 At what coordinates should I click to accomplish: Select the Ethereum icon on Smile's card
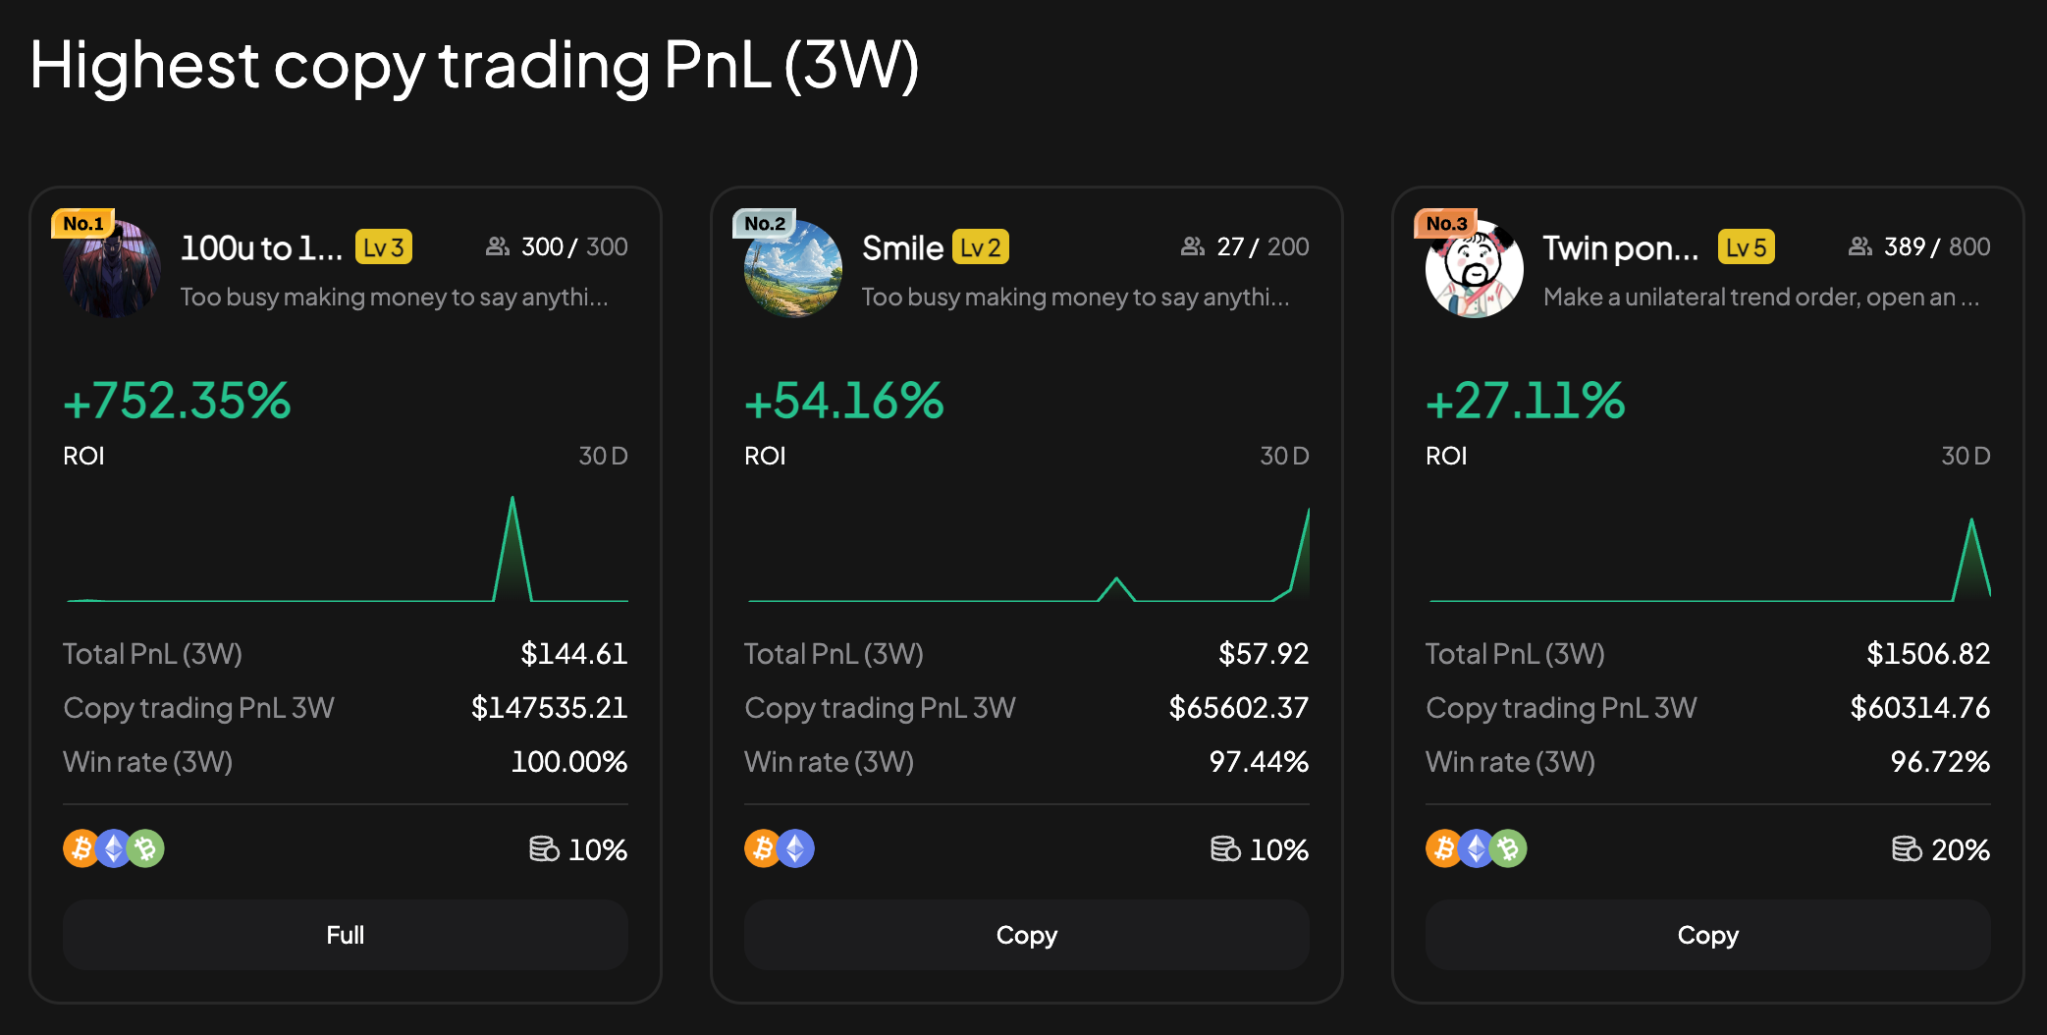tap(797, 848)
